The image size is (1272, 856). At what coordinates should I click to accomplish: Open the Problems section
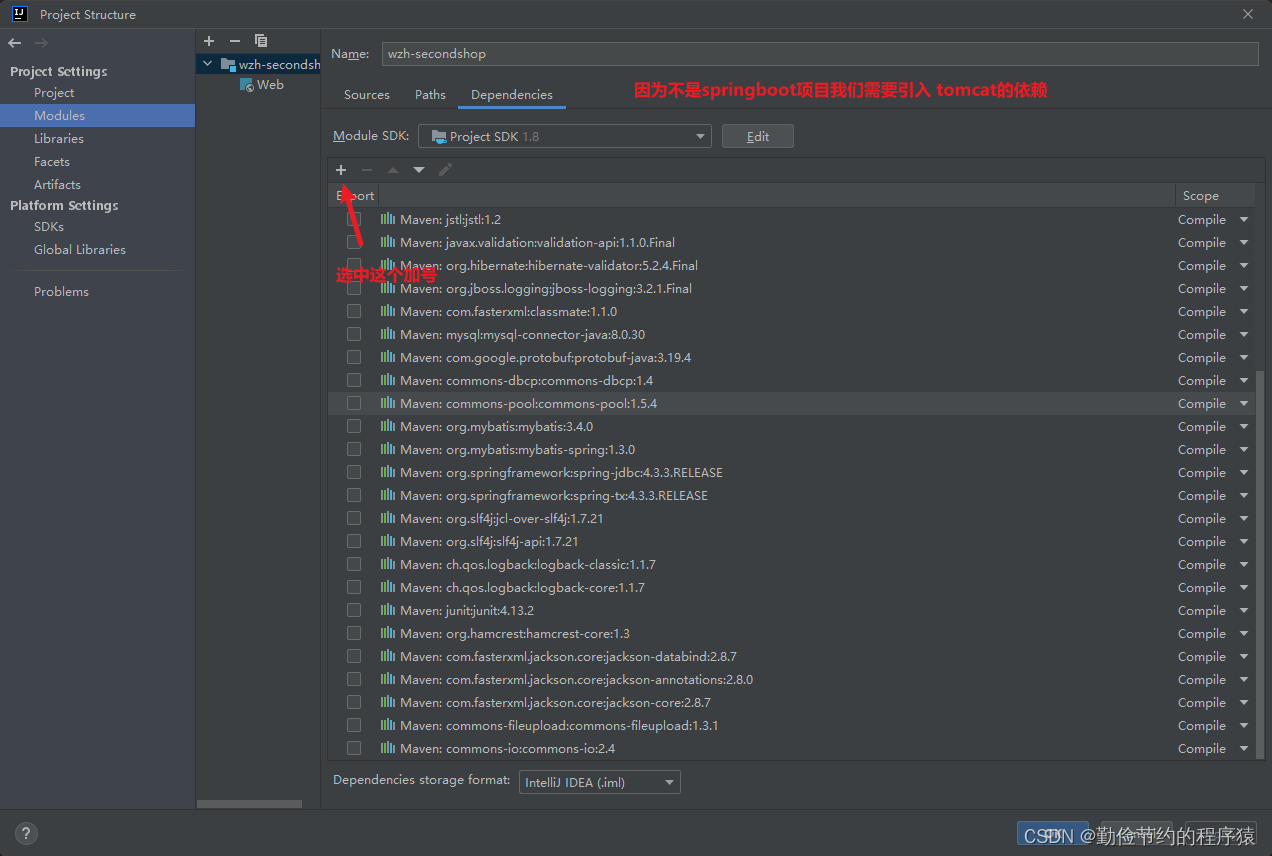[61, 291]
